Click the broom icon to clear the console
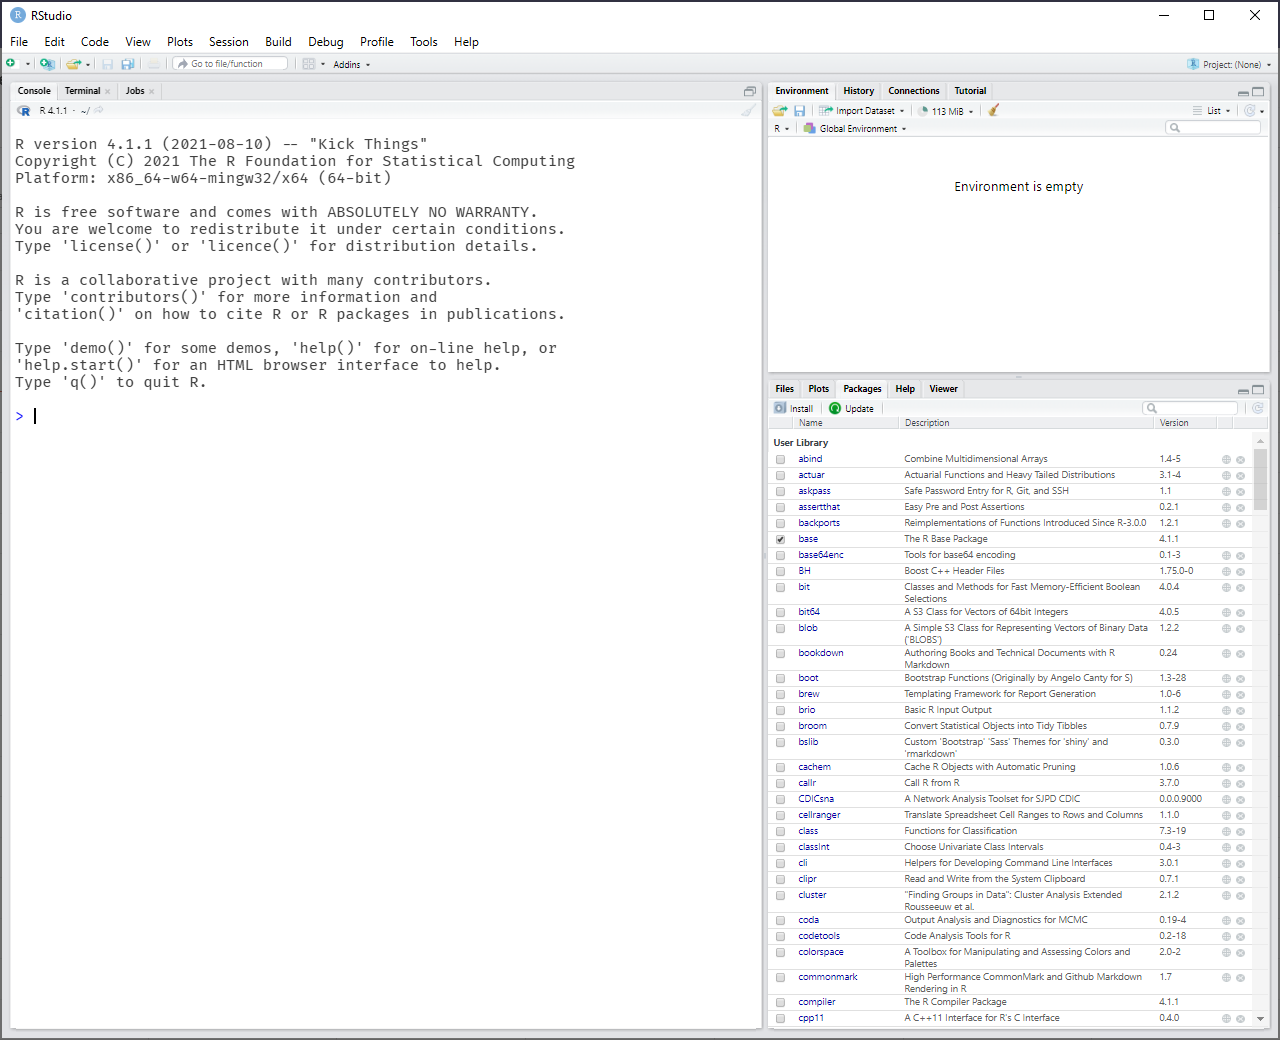This screenshot has height=1040, width=1280. point(748,110)
